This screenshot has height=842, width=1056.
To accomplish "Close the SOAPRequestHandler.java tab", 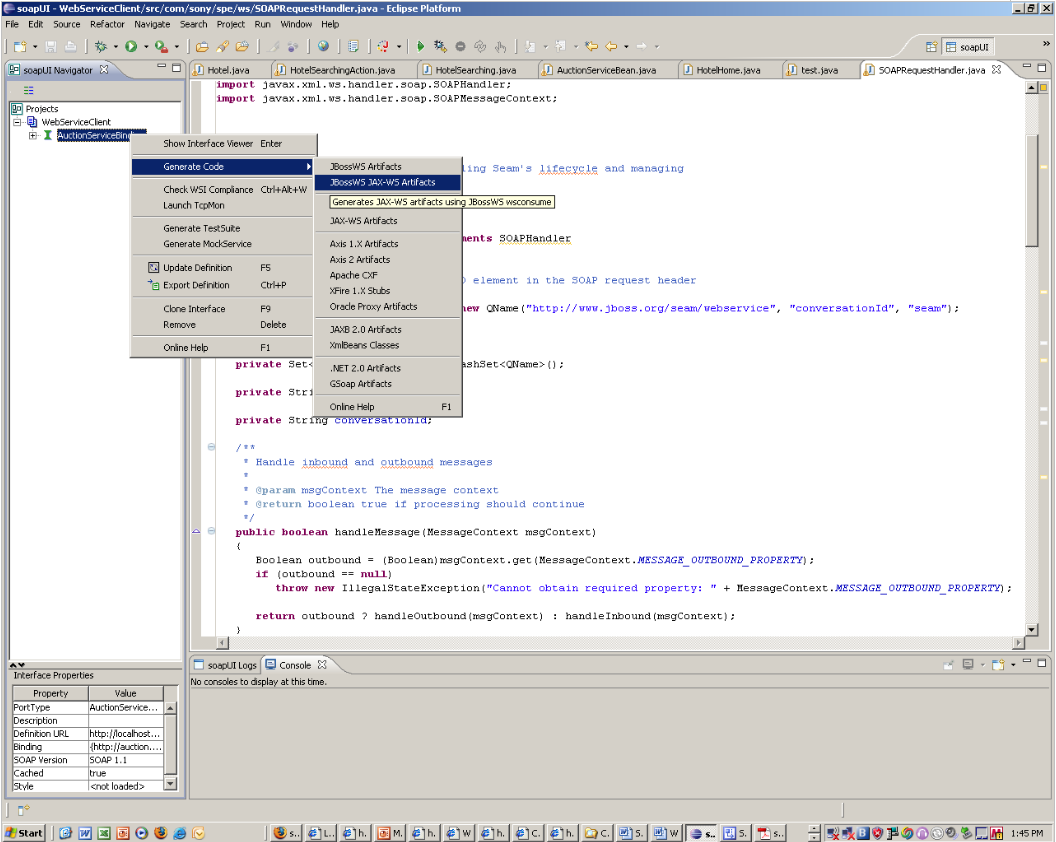I will tap(997, 69).
